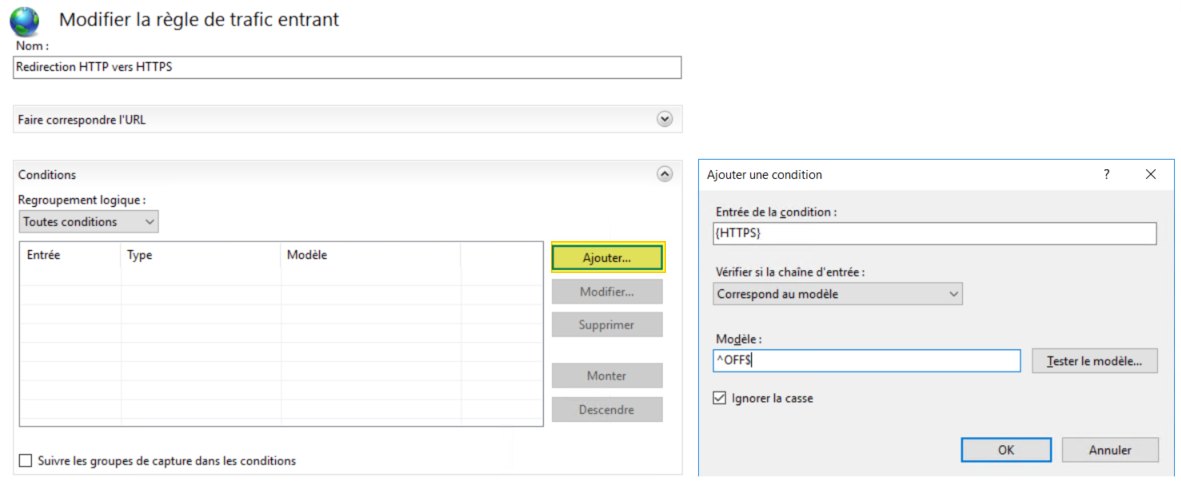Click the Entrée de la condition field

click(935, 233)
